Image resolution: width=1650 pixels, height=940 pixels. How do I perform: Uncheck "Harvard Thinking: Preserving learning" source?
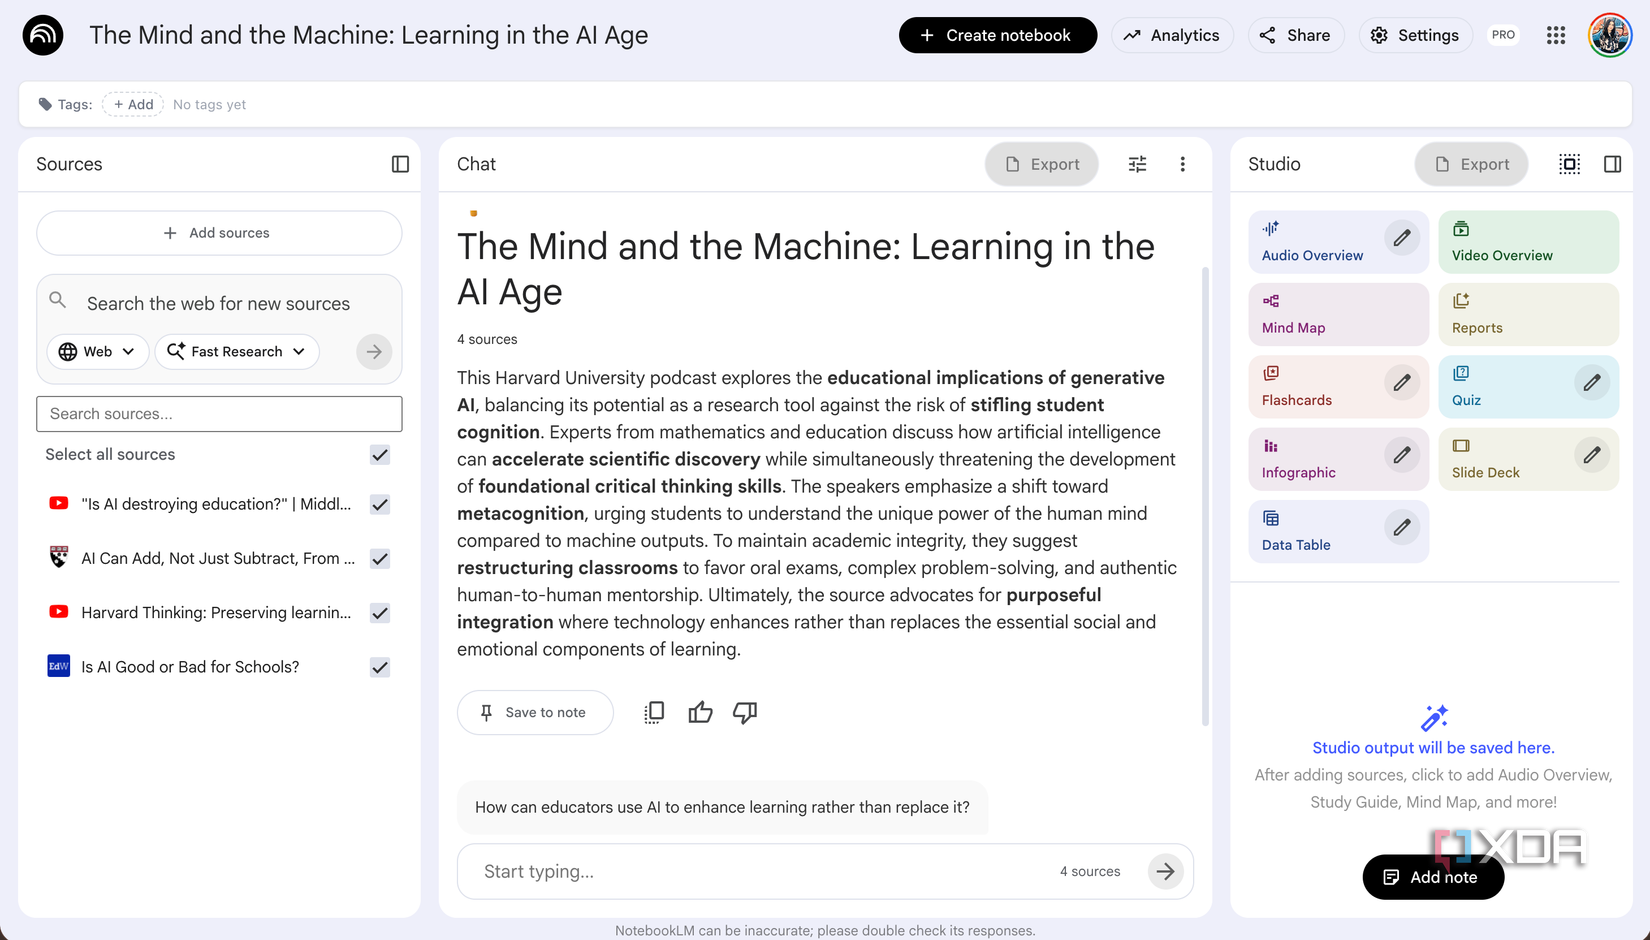click(380, 613)
